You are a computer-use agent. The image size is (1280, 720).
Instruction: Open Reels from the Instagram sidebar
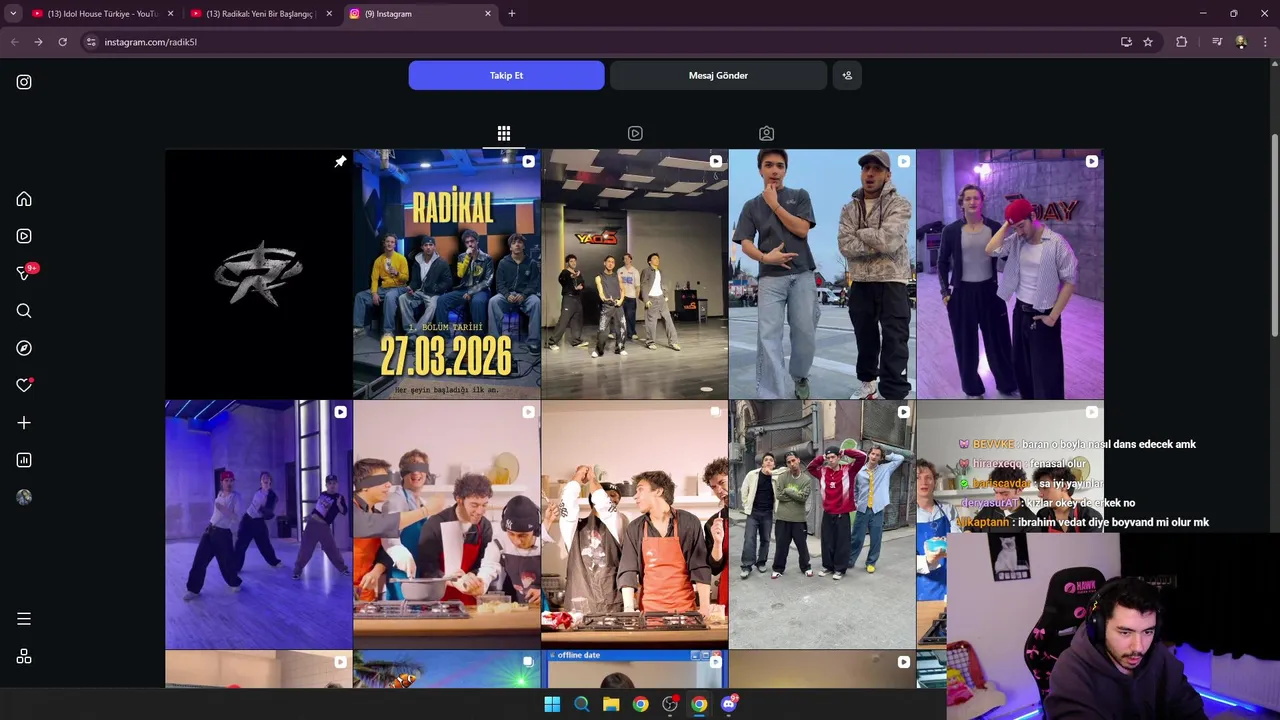click(24, 236)
